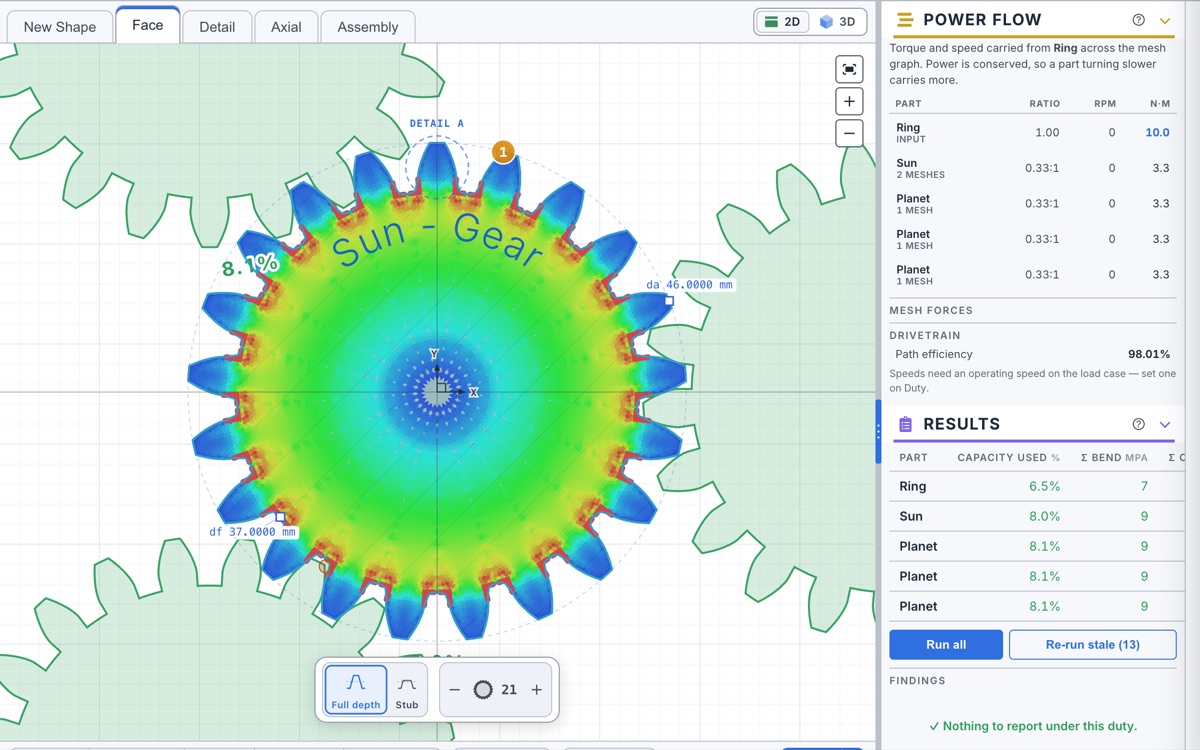Screen dimensions: 1200x750
Task: Click the RPM column header
Action: 1104,103
